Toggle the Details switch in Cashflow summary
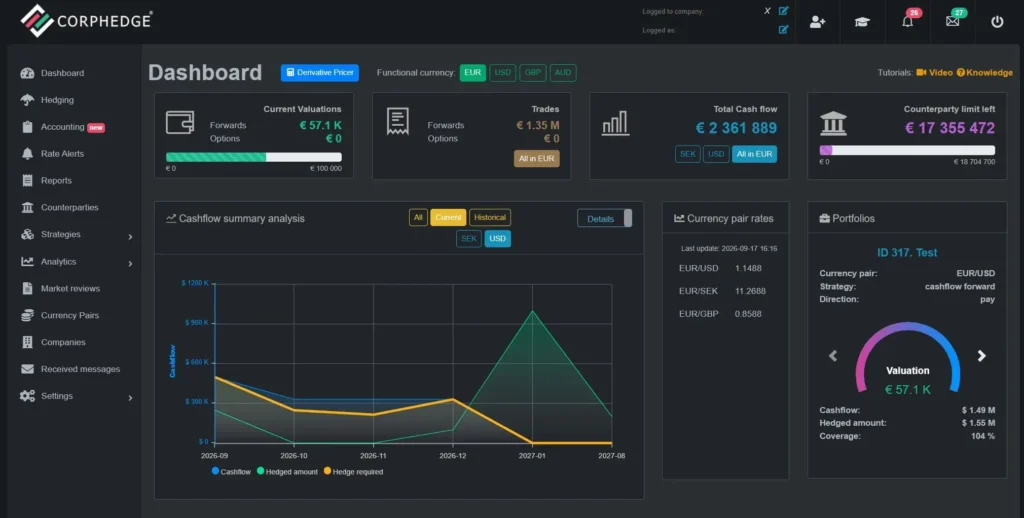Screen dimensions: 1024x518 click(605, 218)
